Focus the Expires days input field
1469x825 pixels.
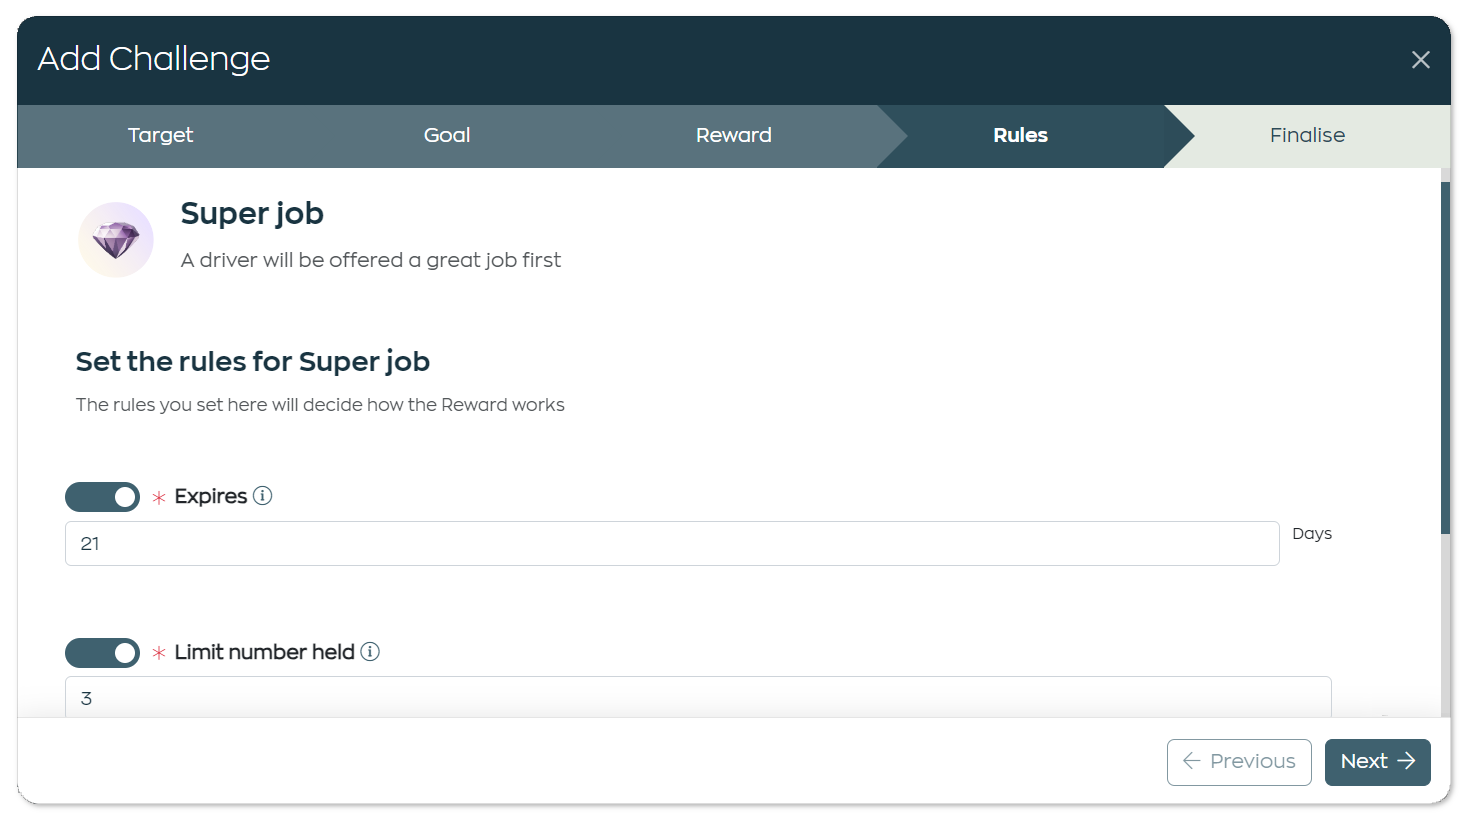pyautogui.click(x=672, y=543)
